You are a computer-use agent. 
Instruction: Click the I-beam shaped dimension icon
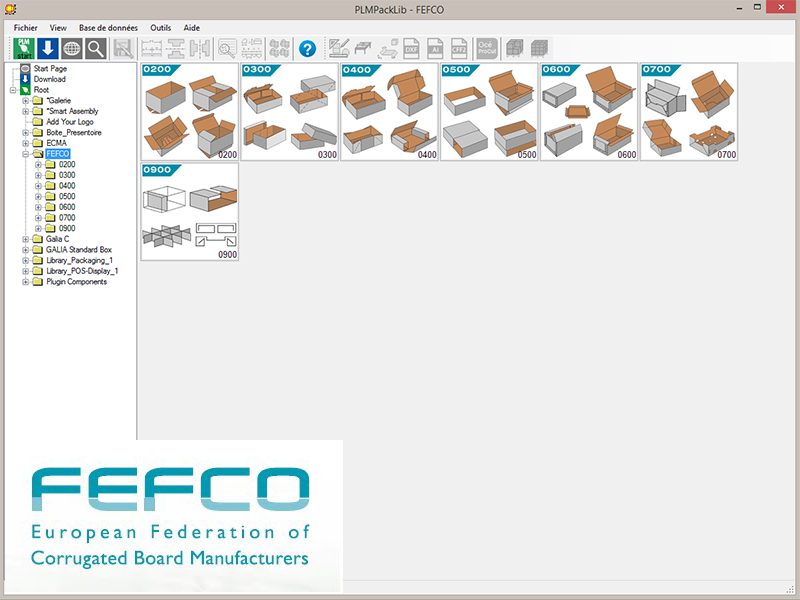pos(176,48)
